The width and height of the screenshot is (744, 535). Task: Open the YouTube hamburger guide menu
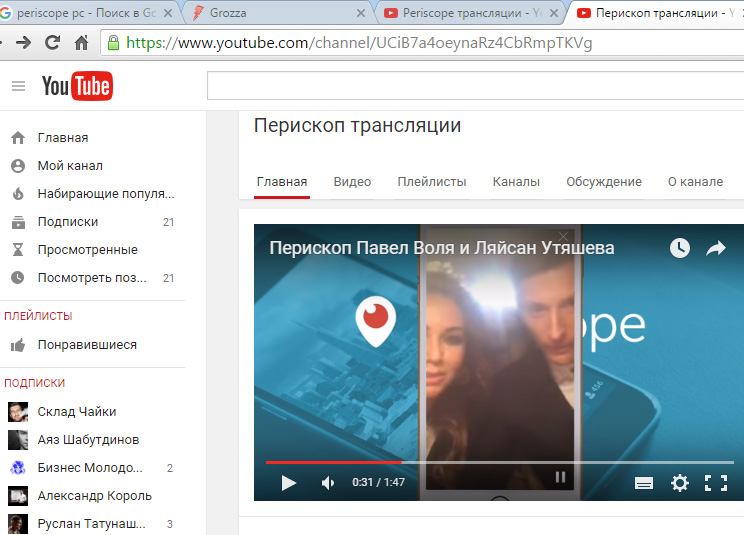click(x=19, y=86)
